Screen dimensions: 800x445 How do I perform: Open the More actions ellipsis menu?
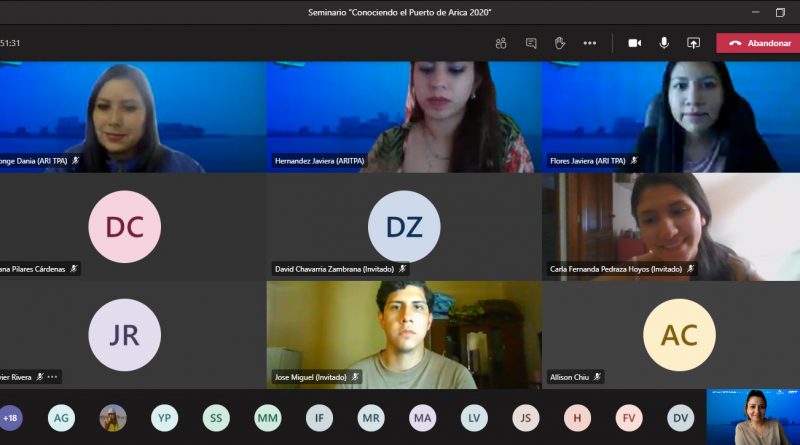point(590,43)
